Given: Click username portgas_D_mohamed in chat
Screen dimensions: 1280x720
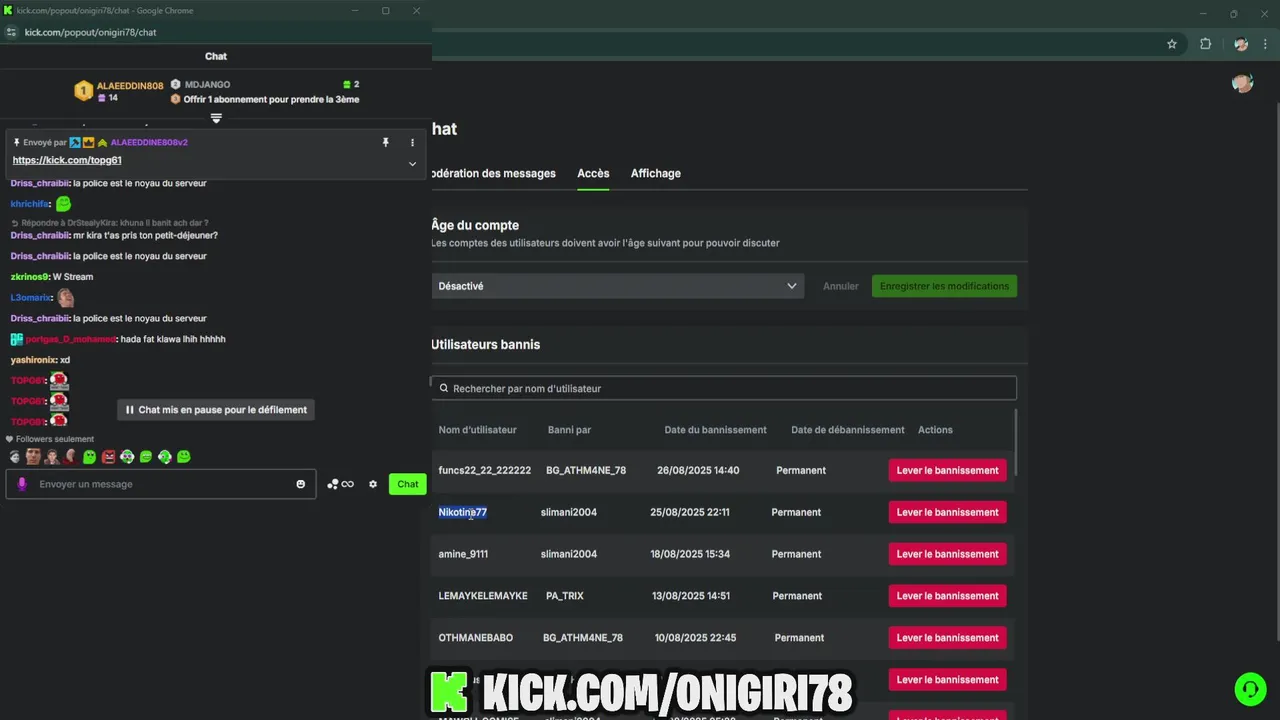Looking at the screenshot, I should (70, 339).
